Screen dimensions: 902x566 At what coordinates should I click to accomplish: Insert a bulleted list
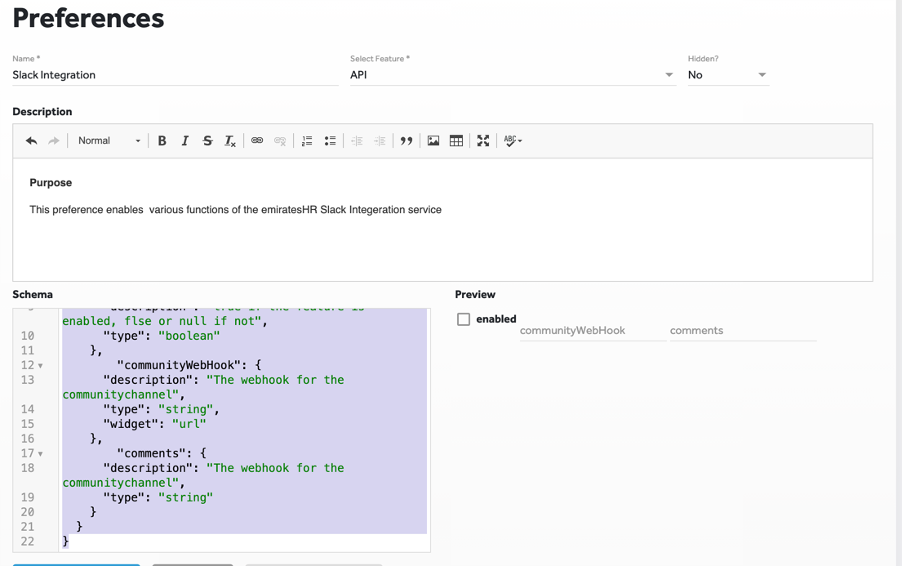[330, 141]
